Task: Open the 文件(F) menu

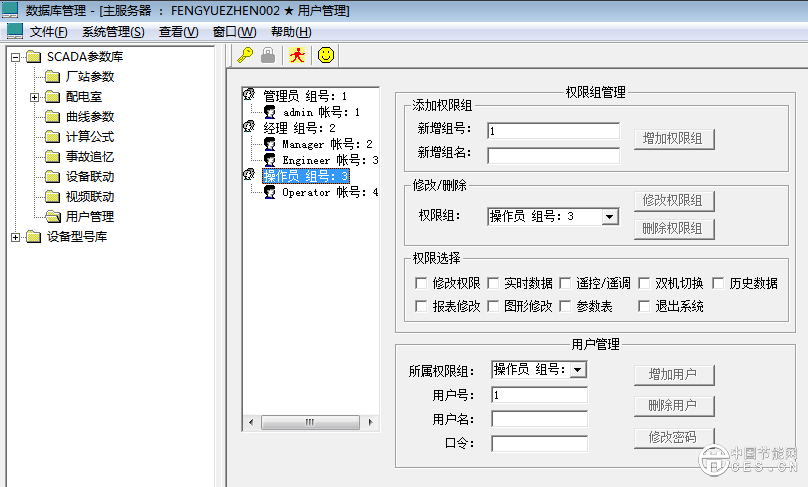Action: (x=48, y=32)
